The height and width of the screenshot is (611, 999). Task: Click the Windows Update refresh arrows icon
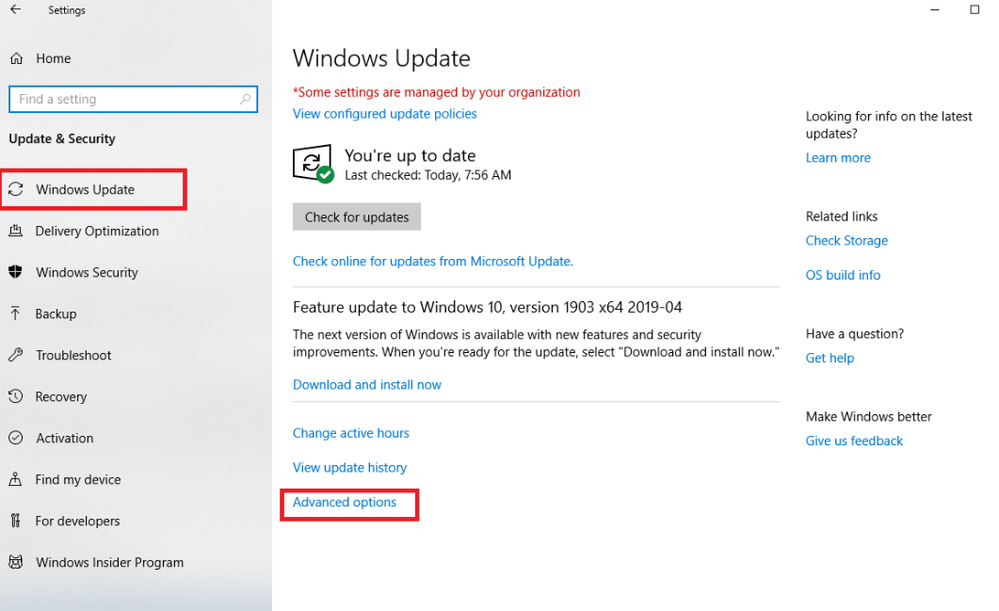click(x=16, y=189)
